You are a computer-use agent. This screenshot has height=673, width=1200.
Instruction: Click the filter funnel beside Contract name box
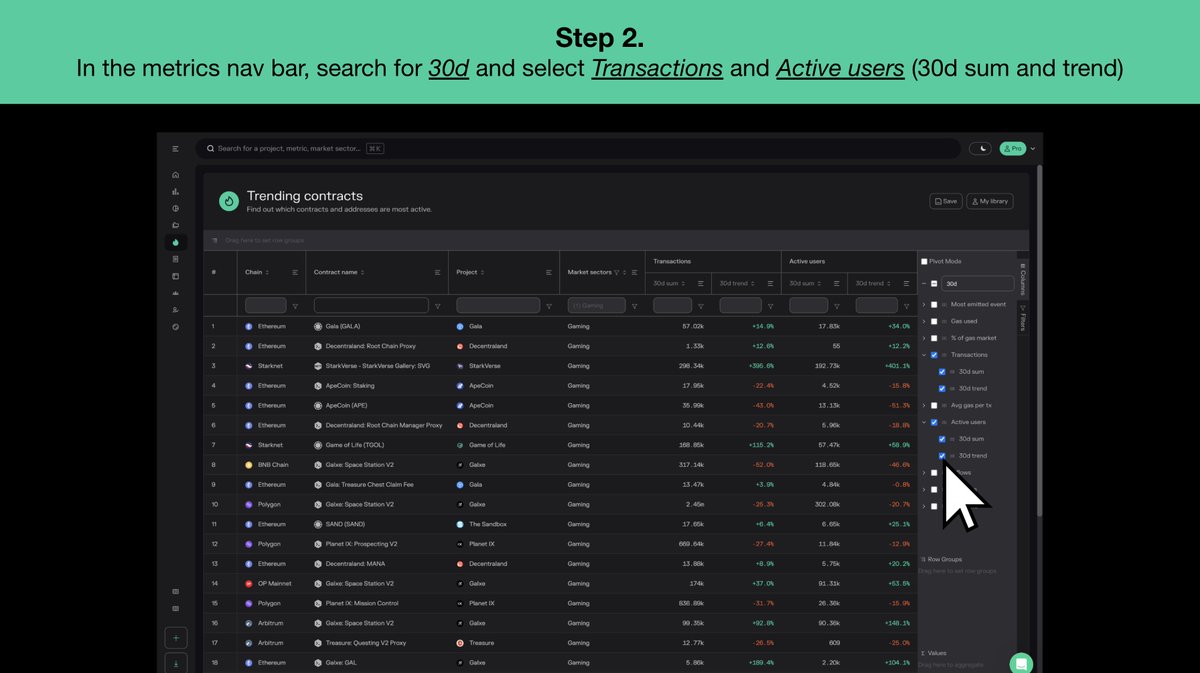click(x=438, y=306)
